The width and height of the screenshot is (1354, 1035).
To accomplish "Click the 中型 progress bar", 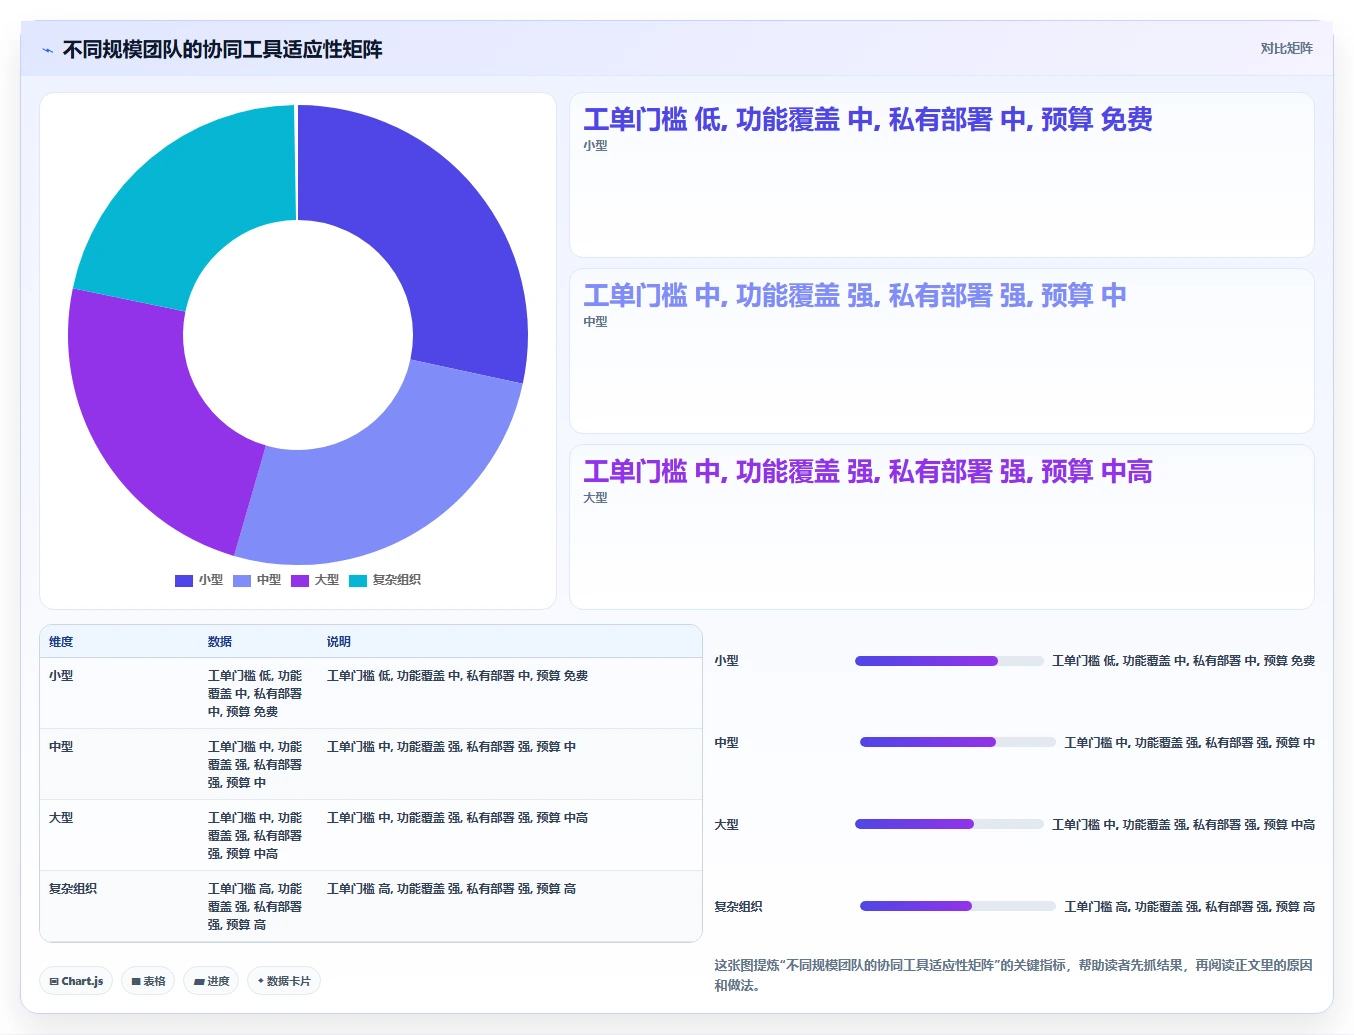I will (958, 742).
